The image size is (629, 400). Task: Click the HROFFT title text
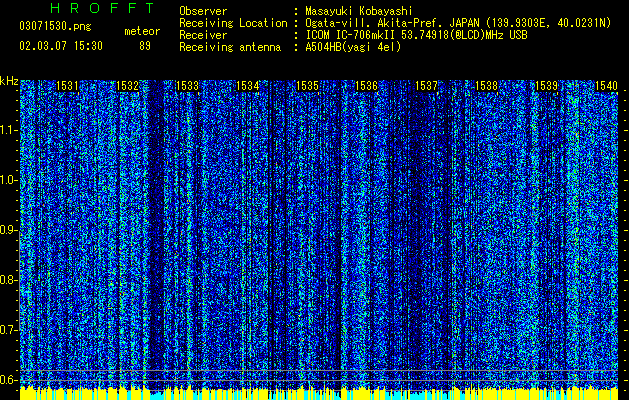click(x=103, y=8)
